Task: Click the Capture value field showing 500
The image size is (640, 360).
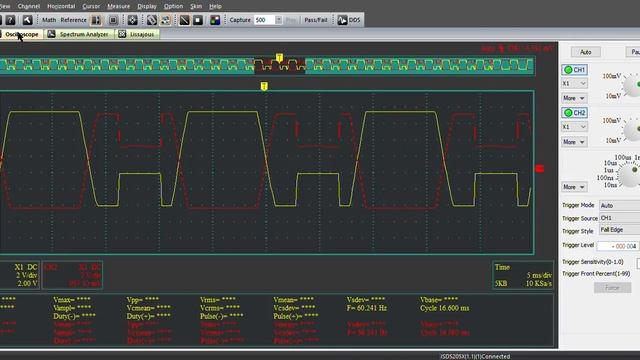Action: click(x=264, y=20)
